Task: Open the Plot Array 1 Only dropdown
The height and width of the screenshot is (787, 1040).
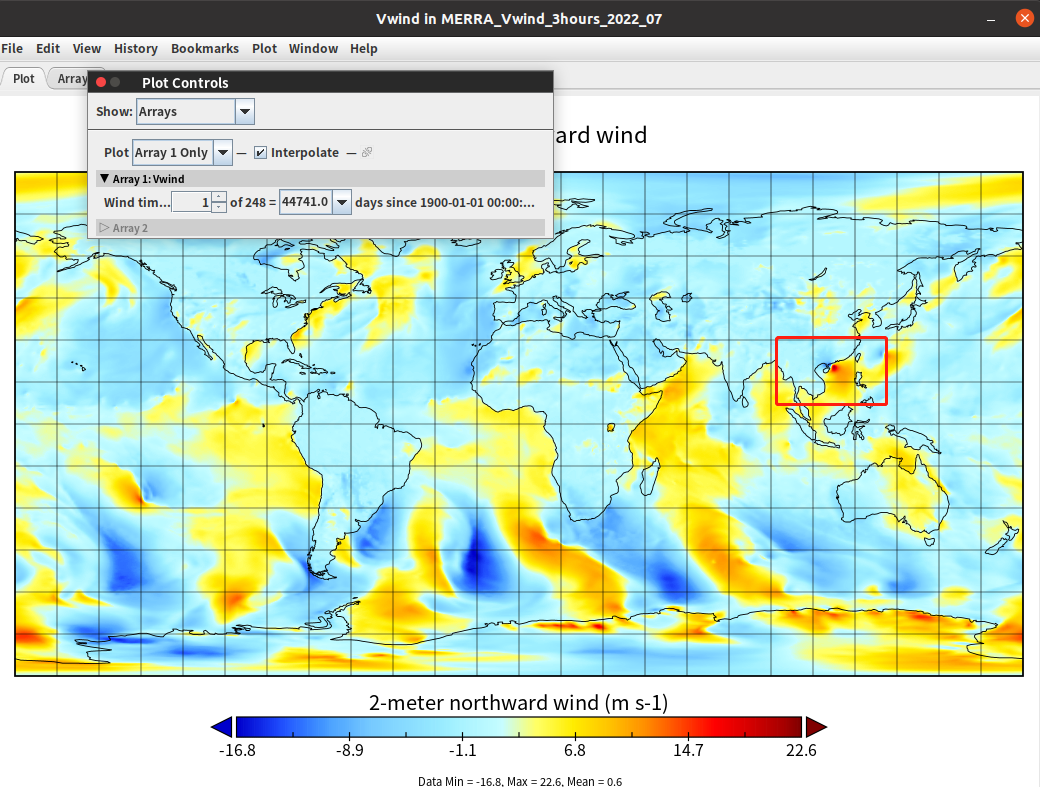Action: 223,153
